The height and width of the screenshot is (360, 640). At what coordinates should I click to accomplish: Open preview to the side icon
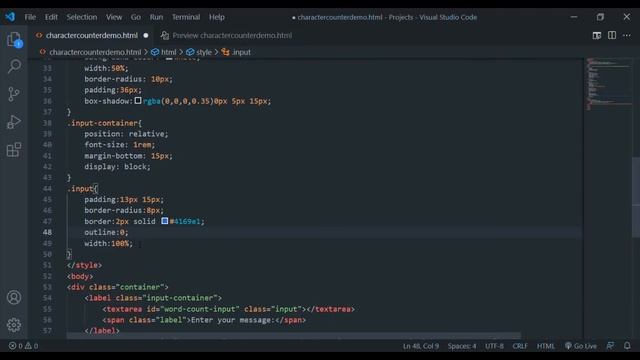point(597,36)
